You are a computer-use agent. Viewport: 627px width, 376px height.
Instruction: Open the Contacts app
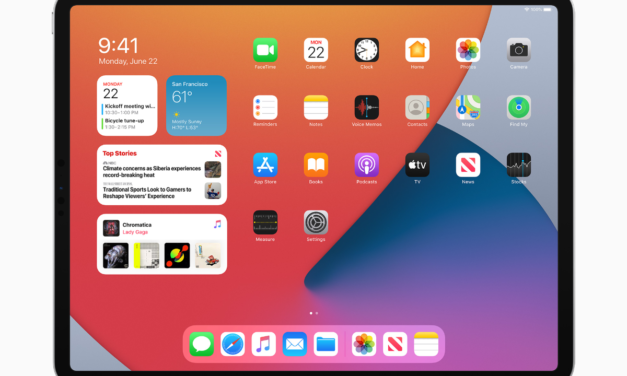[x=417, y=107]
